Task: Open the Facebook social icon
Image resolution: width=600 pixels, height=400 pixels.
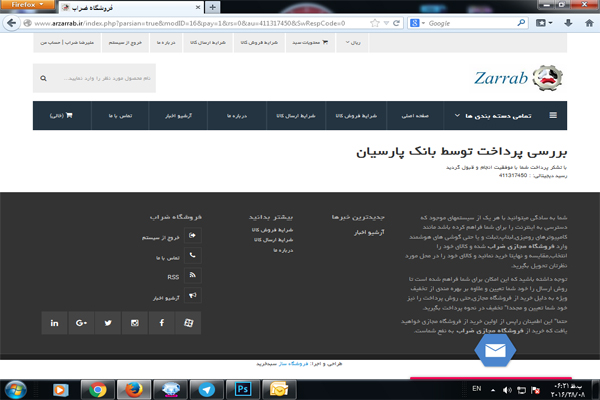Action: coord(161,323)
